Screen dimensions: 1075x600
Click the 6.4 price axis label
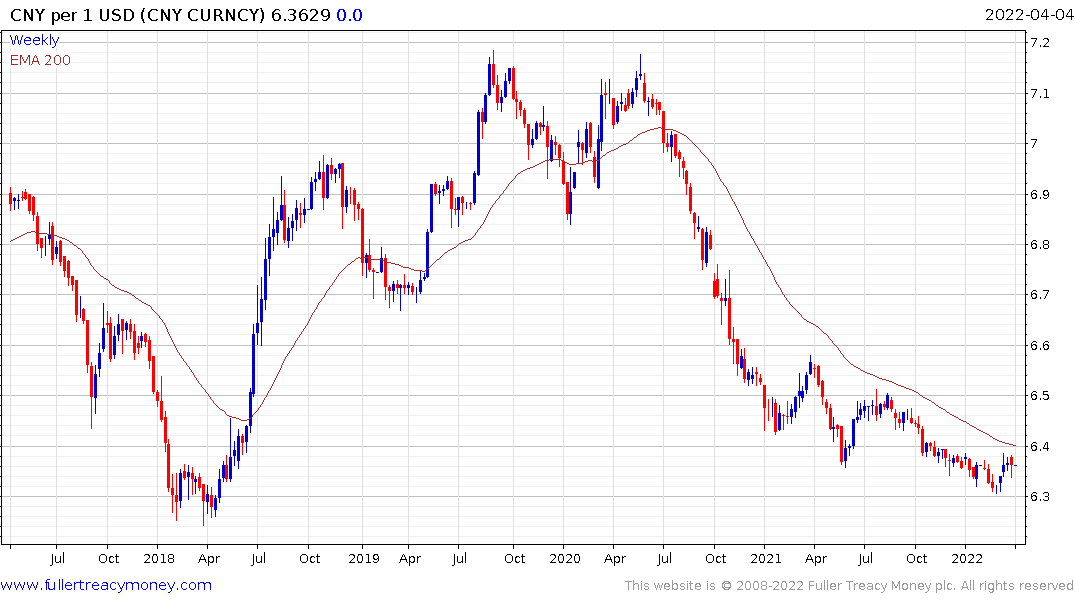(x=1039, y=446)
